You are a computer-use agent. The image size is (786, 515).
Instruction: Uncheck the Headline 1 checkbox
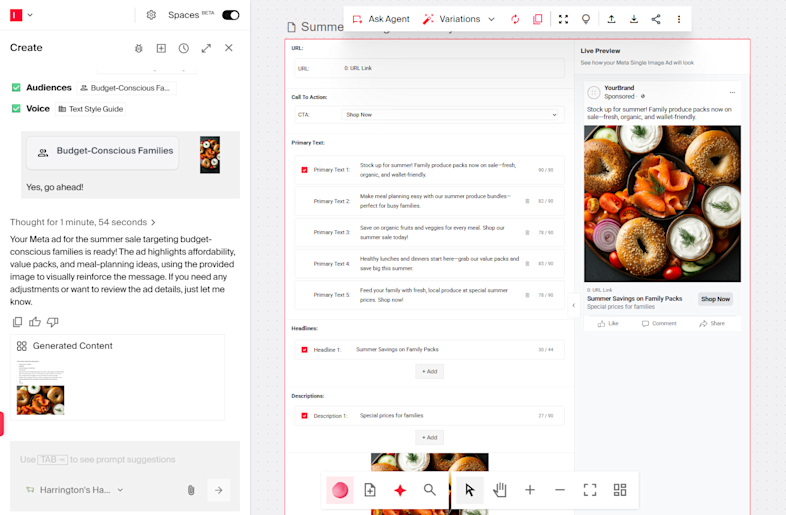pyautogui.click(x=304, y=350)
